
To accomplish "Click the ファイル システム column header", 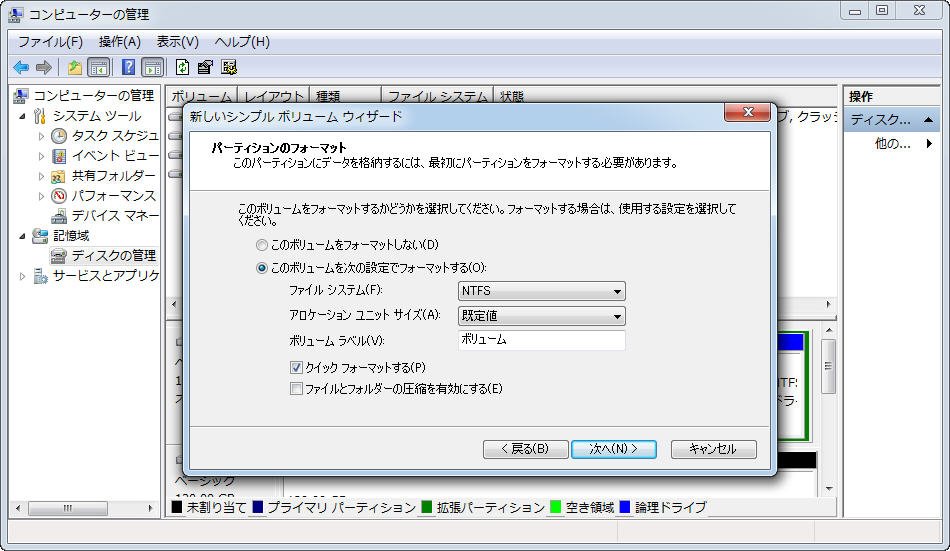I will coord(437,96).
